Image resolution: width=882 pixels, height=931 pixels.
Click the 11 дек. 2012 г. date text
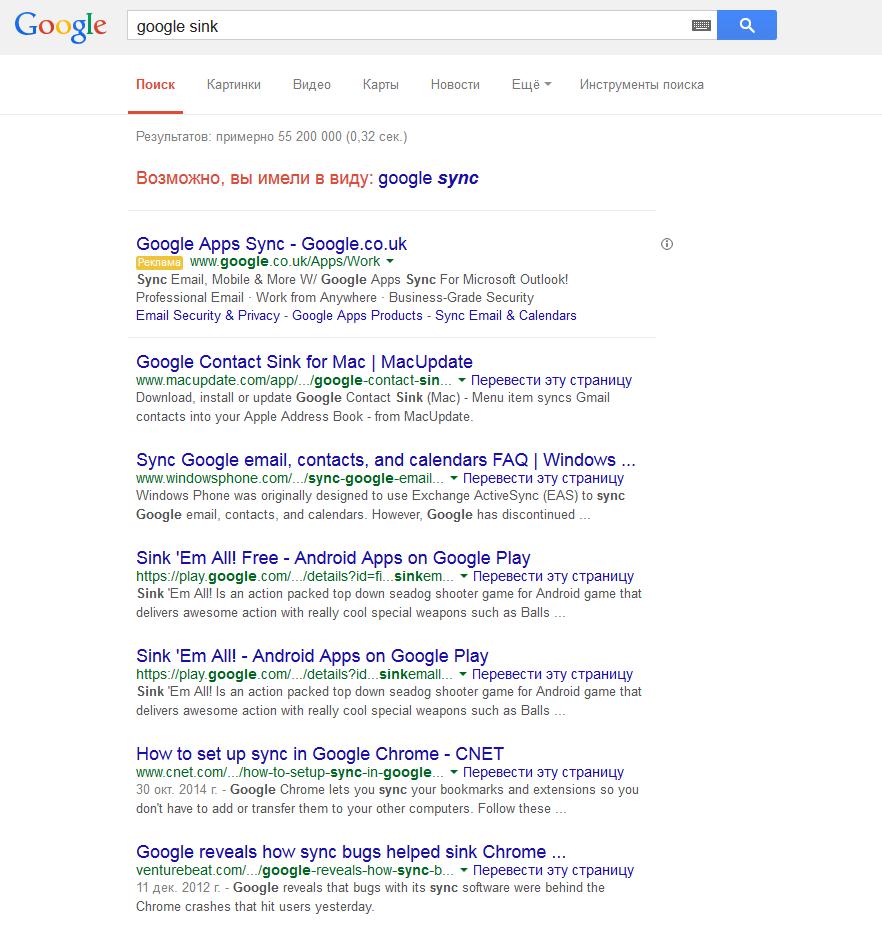click(x=178, y=888)
